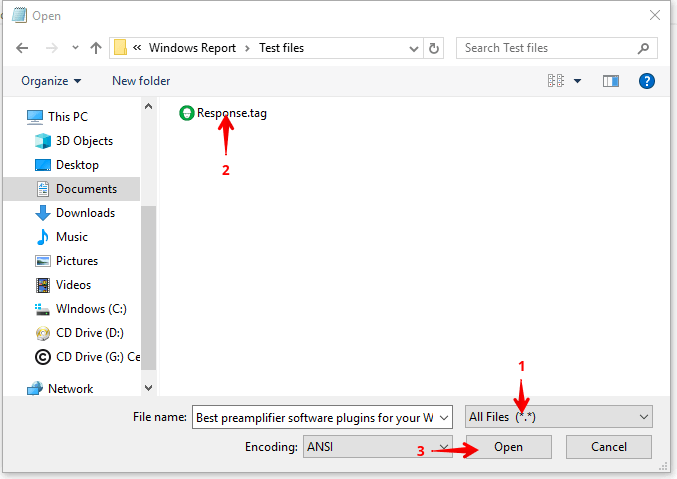
Task: Click the search magnifier icon
Action: [643, 48]
